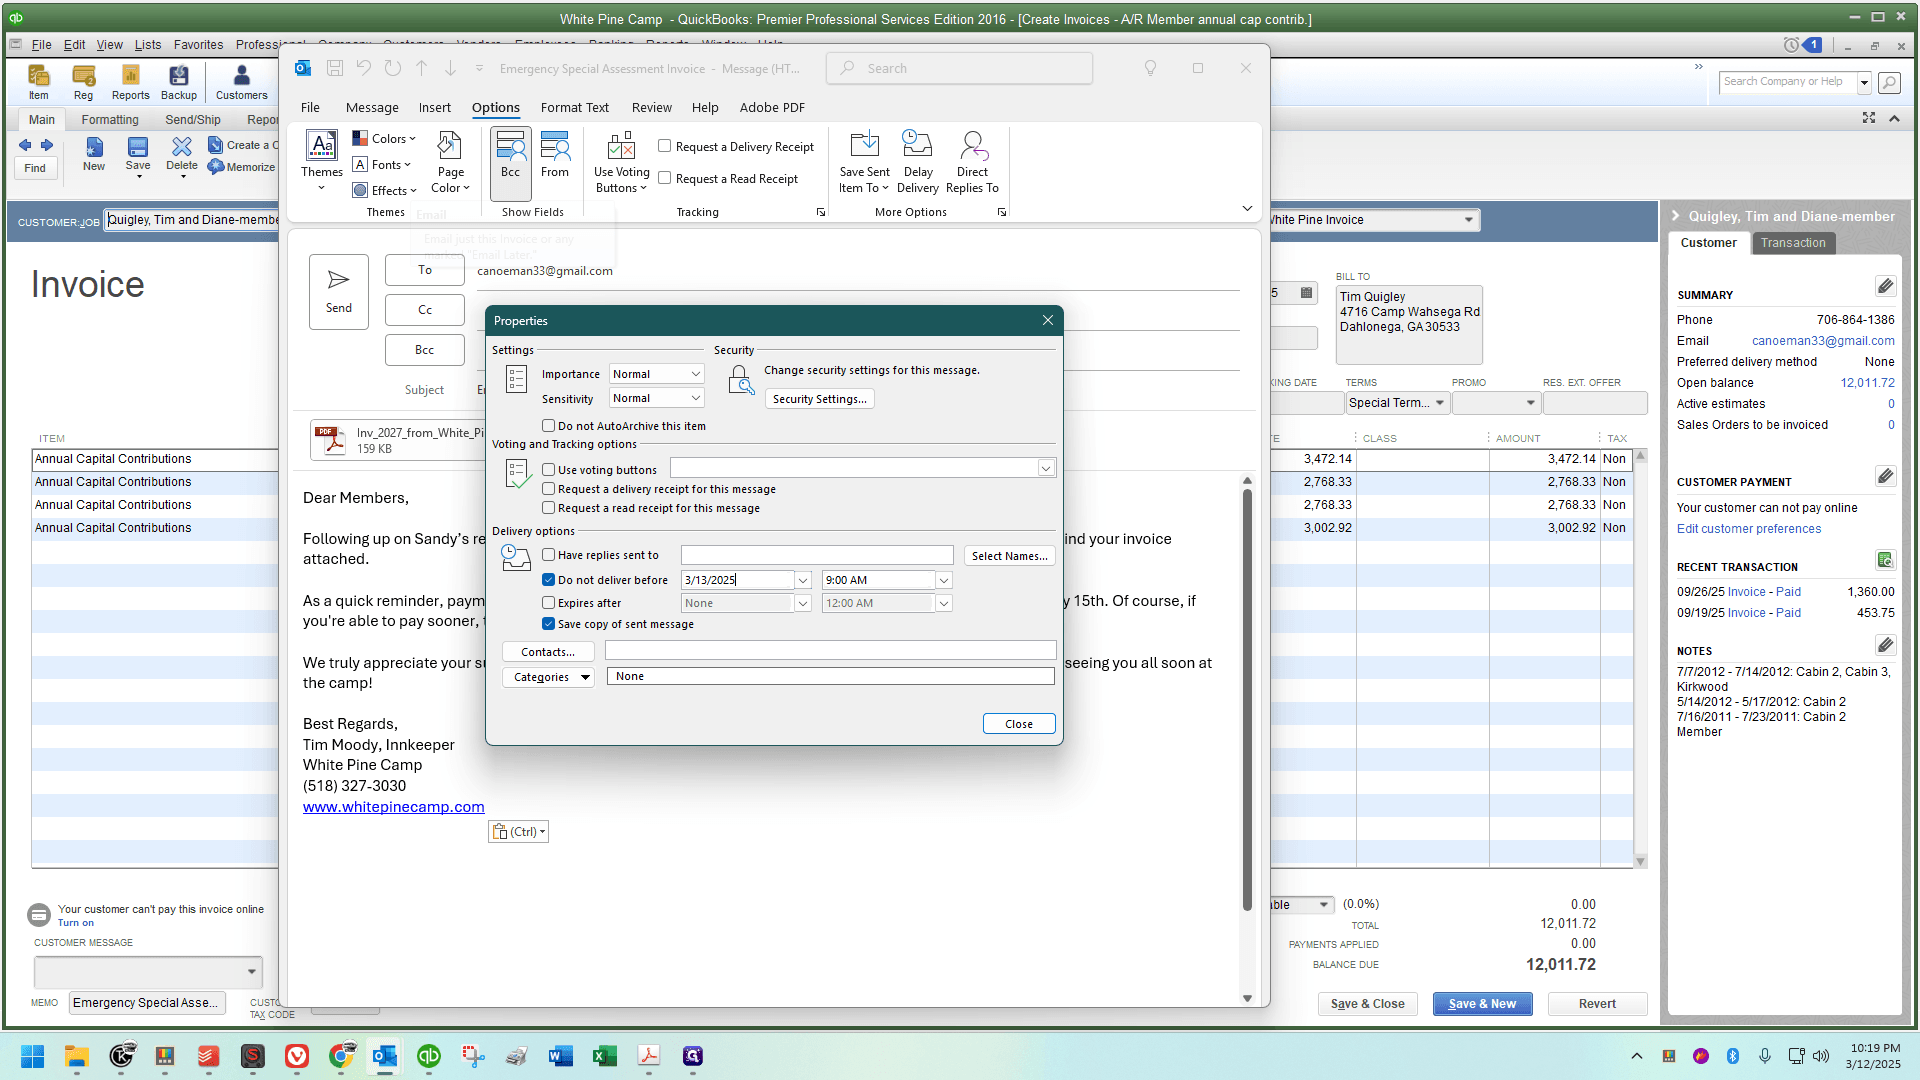Open the 9:00 AM time dropdown
1920x1080 pixels.
tap(943, 580)
